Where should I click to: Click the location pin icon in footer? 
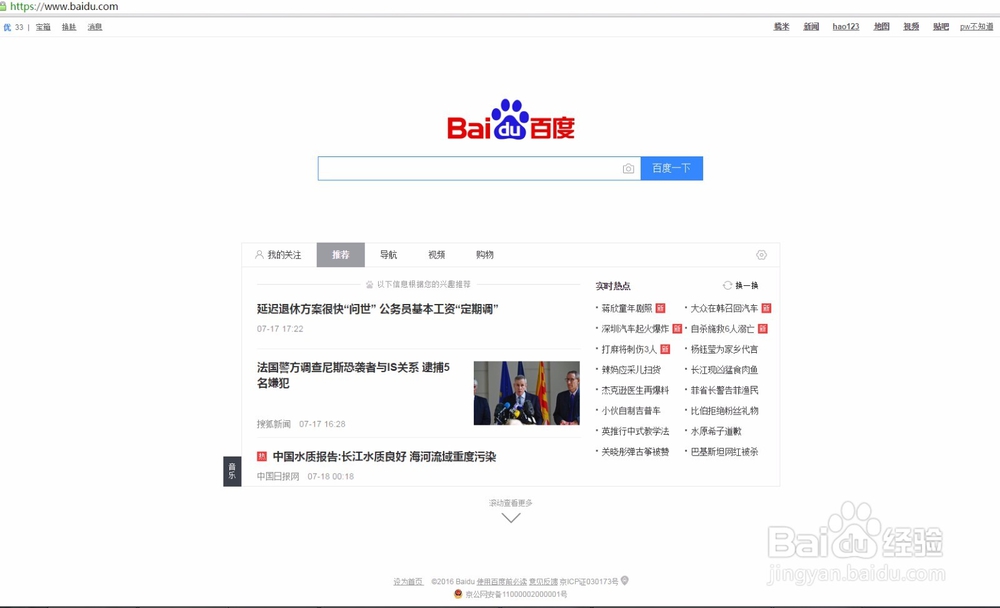625,581
